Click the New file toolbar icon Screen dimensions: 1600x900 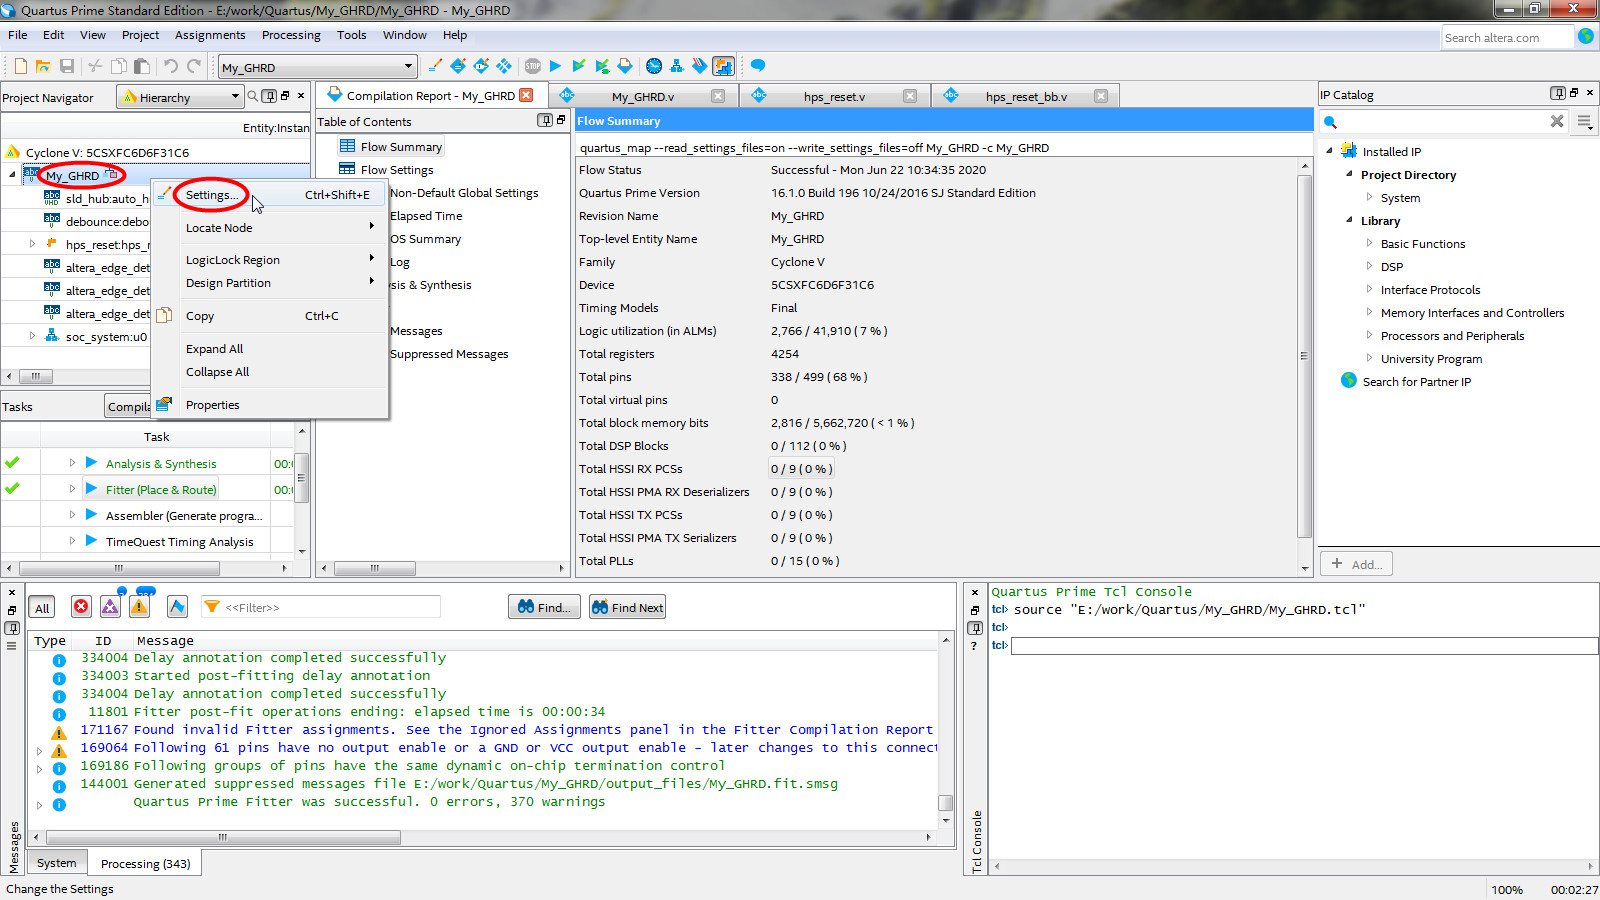[x=21, y=66]
